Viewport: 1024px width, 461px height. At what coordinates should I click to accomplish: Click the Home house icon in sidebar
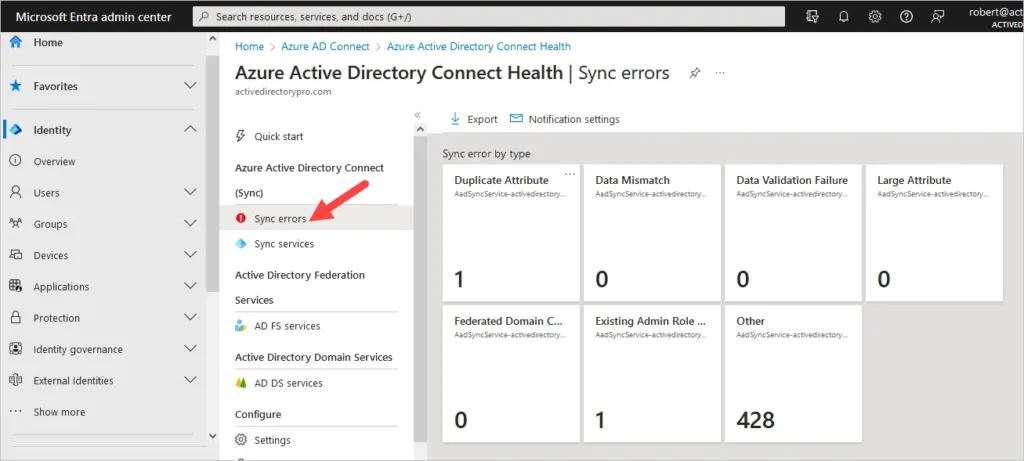click(x=16, y=42)
